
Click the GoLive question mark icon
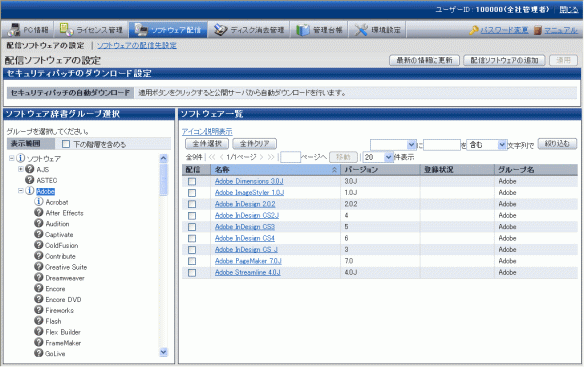point(39,353)
